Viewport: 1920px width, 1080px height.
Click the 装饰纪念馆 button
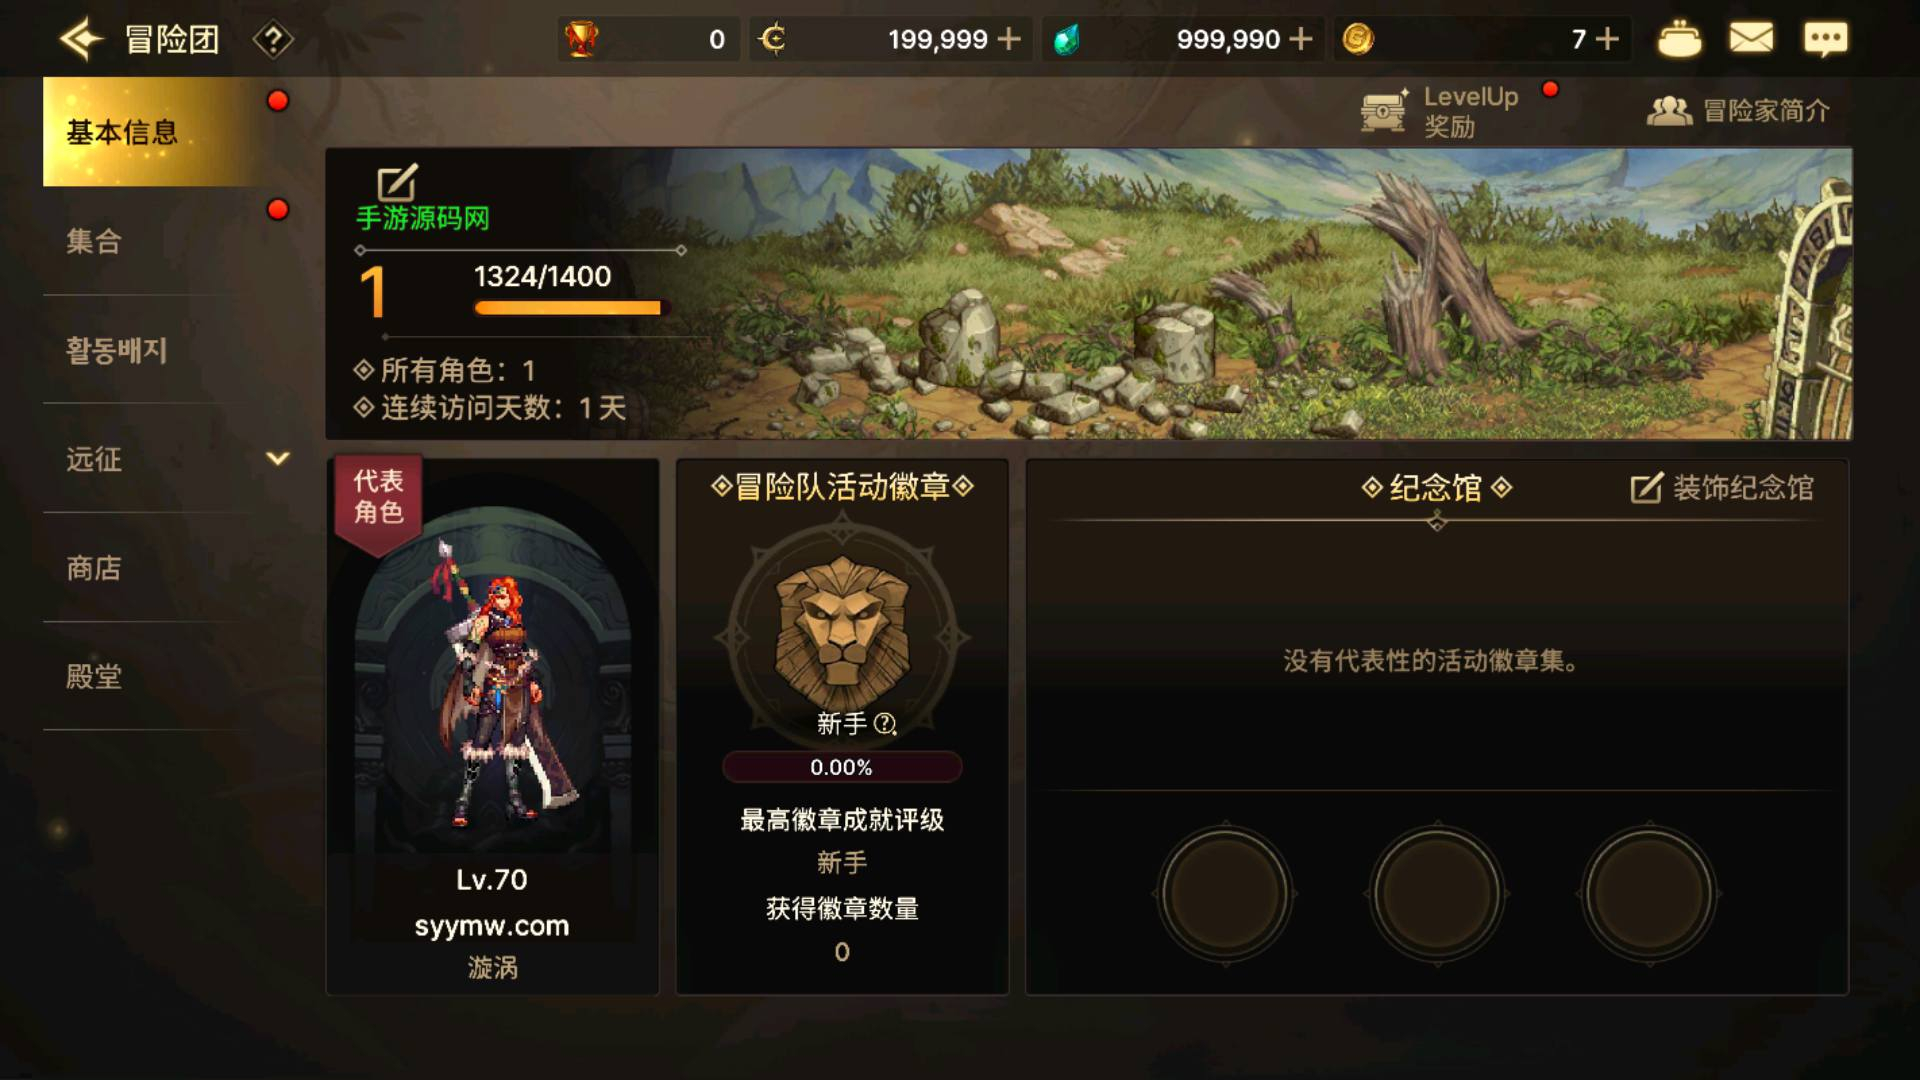point(1722,488)
